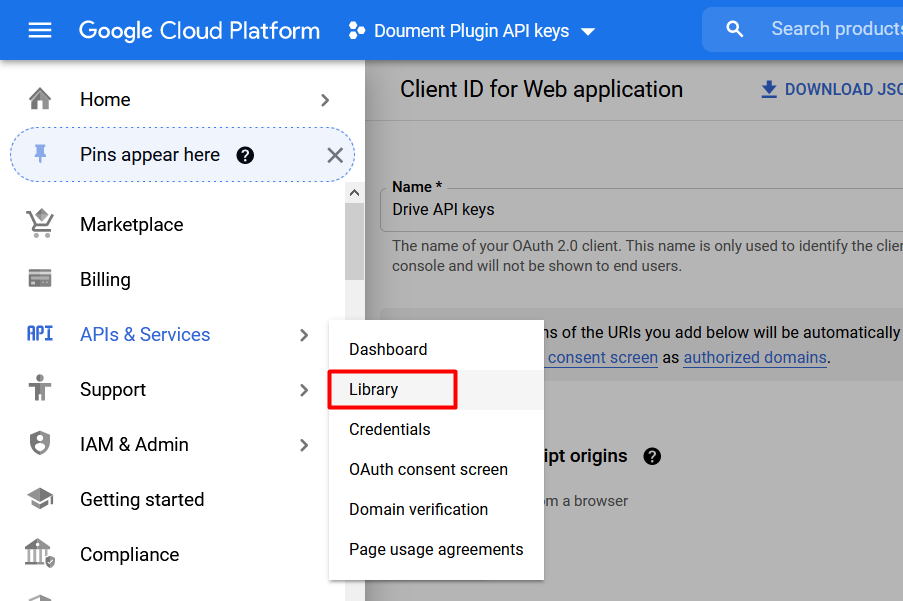Open the pins help question mark
The width and height of the screenshot is (903, 601).
pos(245,155)
